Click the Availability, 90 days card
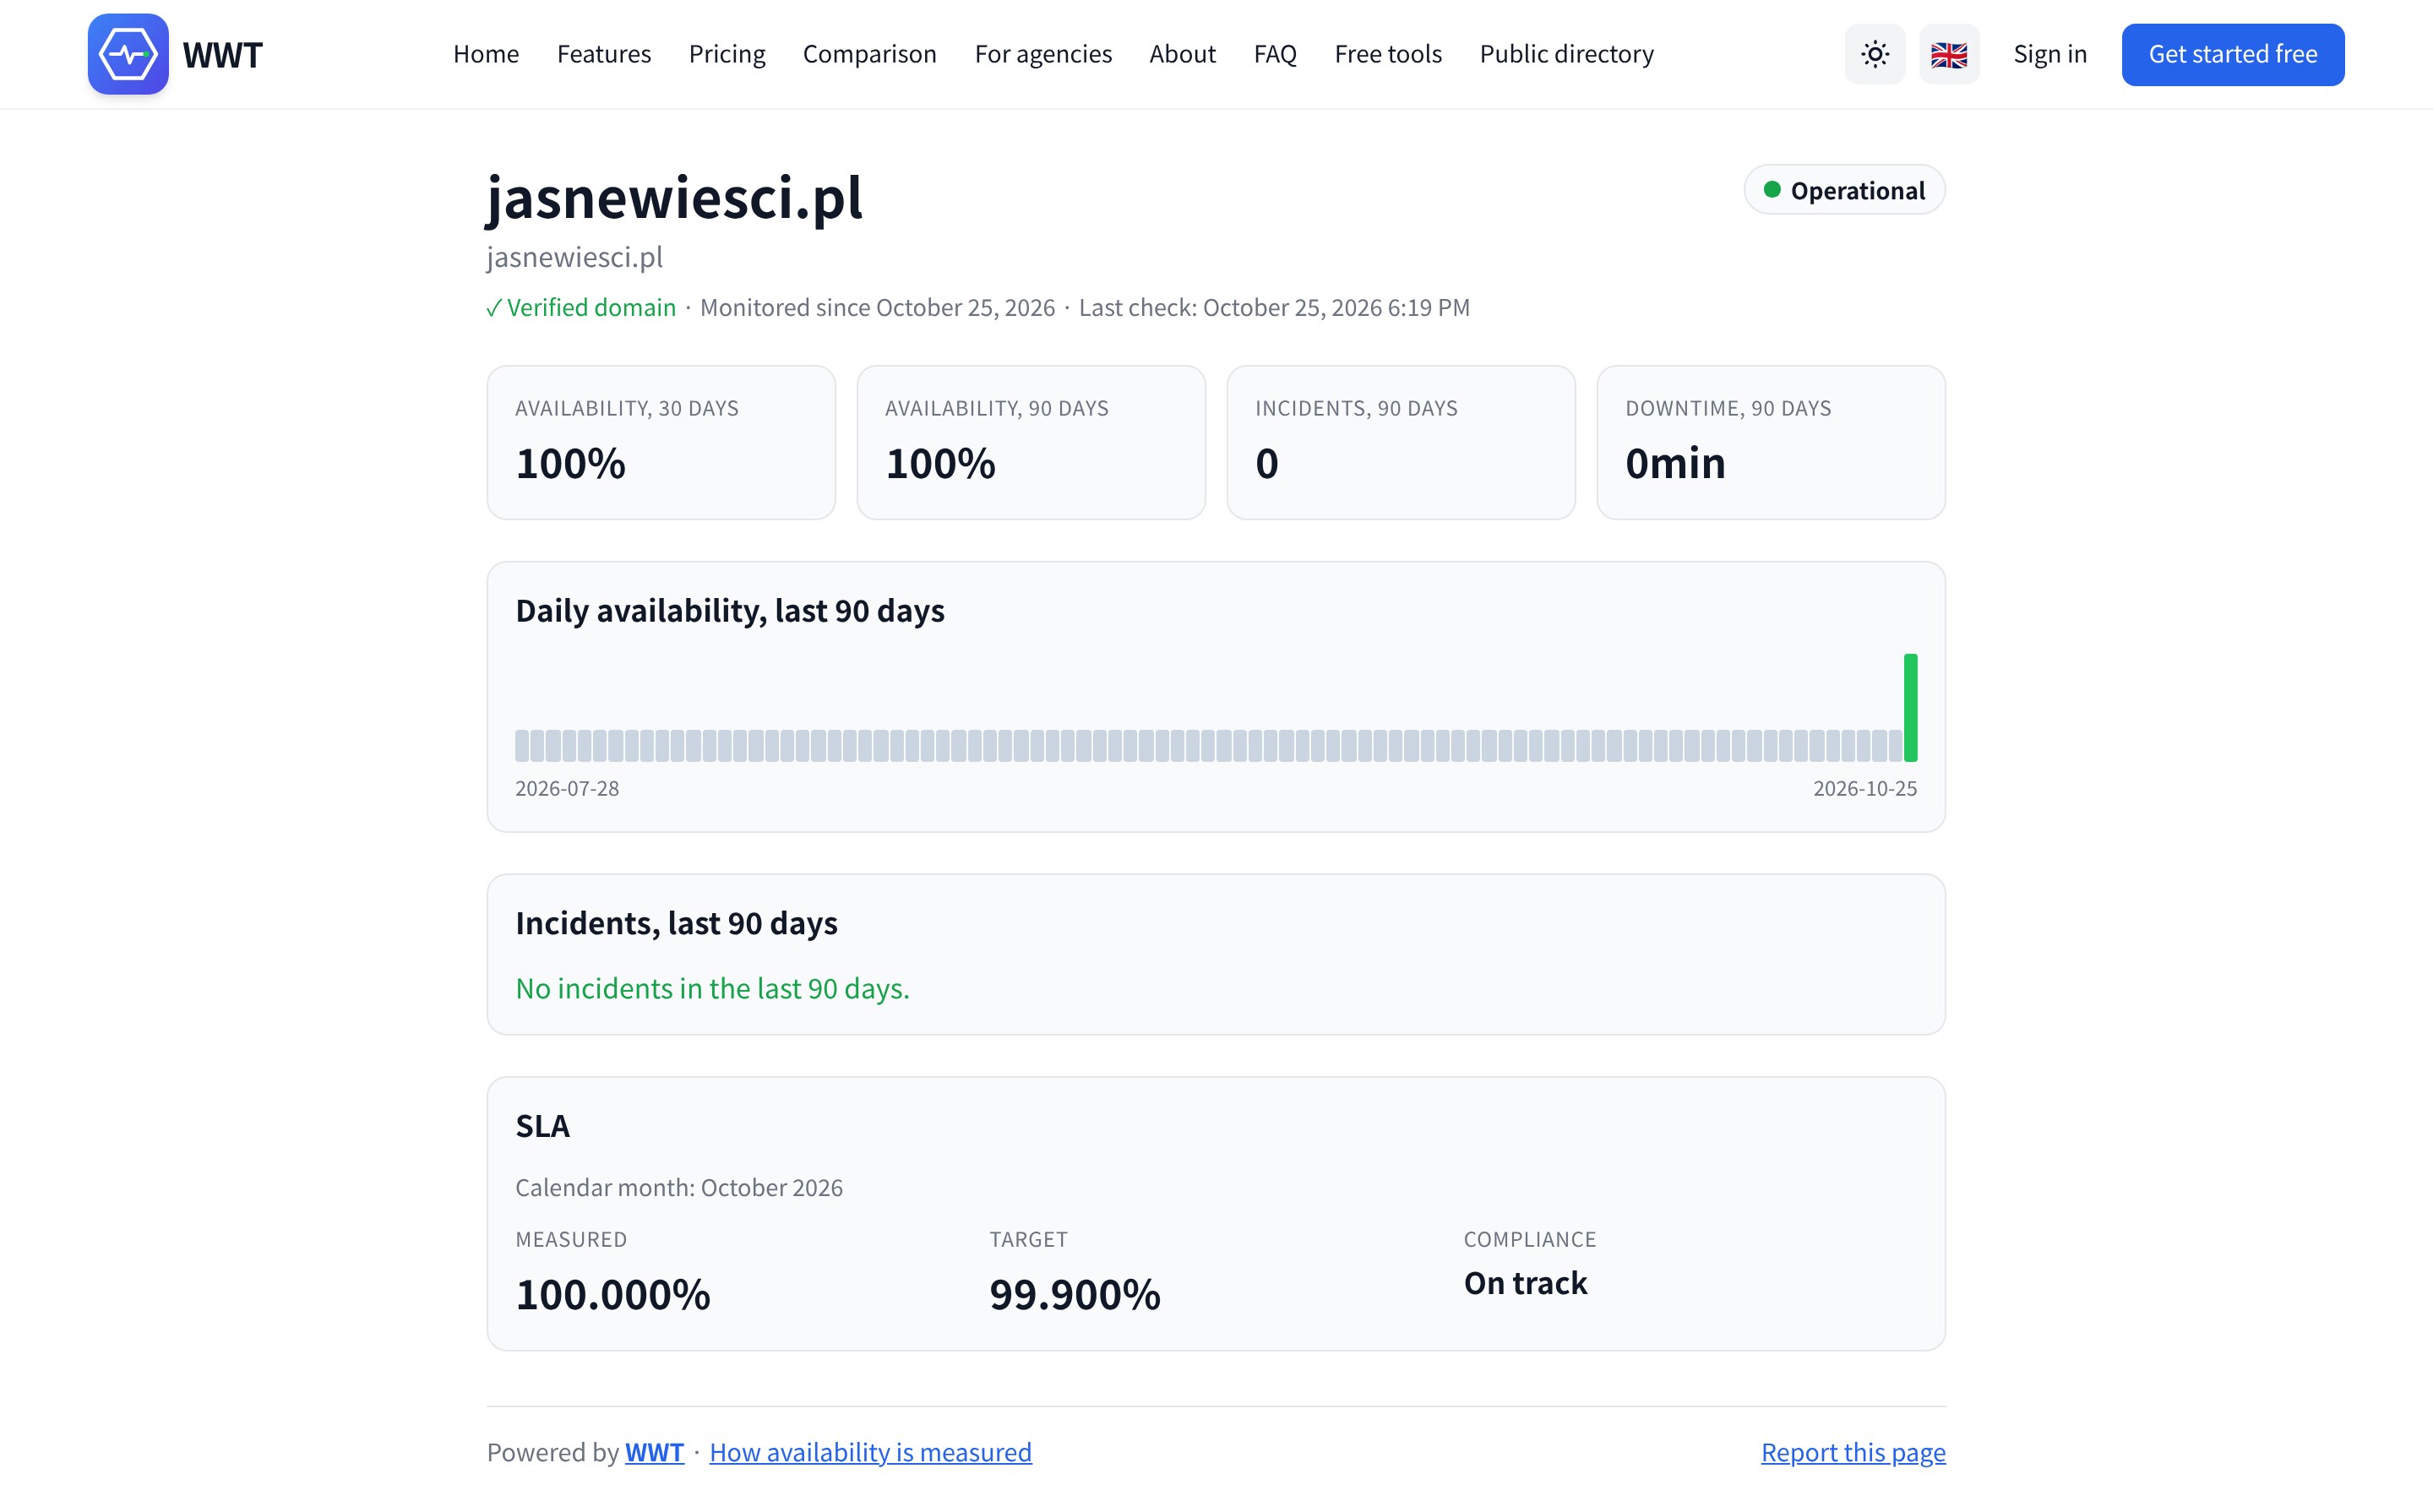The width and height of the screenshot is (2433, 1512). (x=1031, y=443)
